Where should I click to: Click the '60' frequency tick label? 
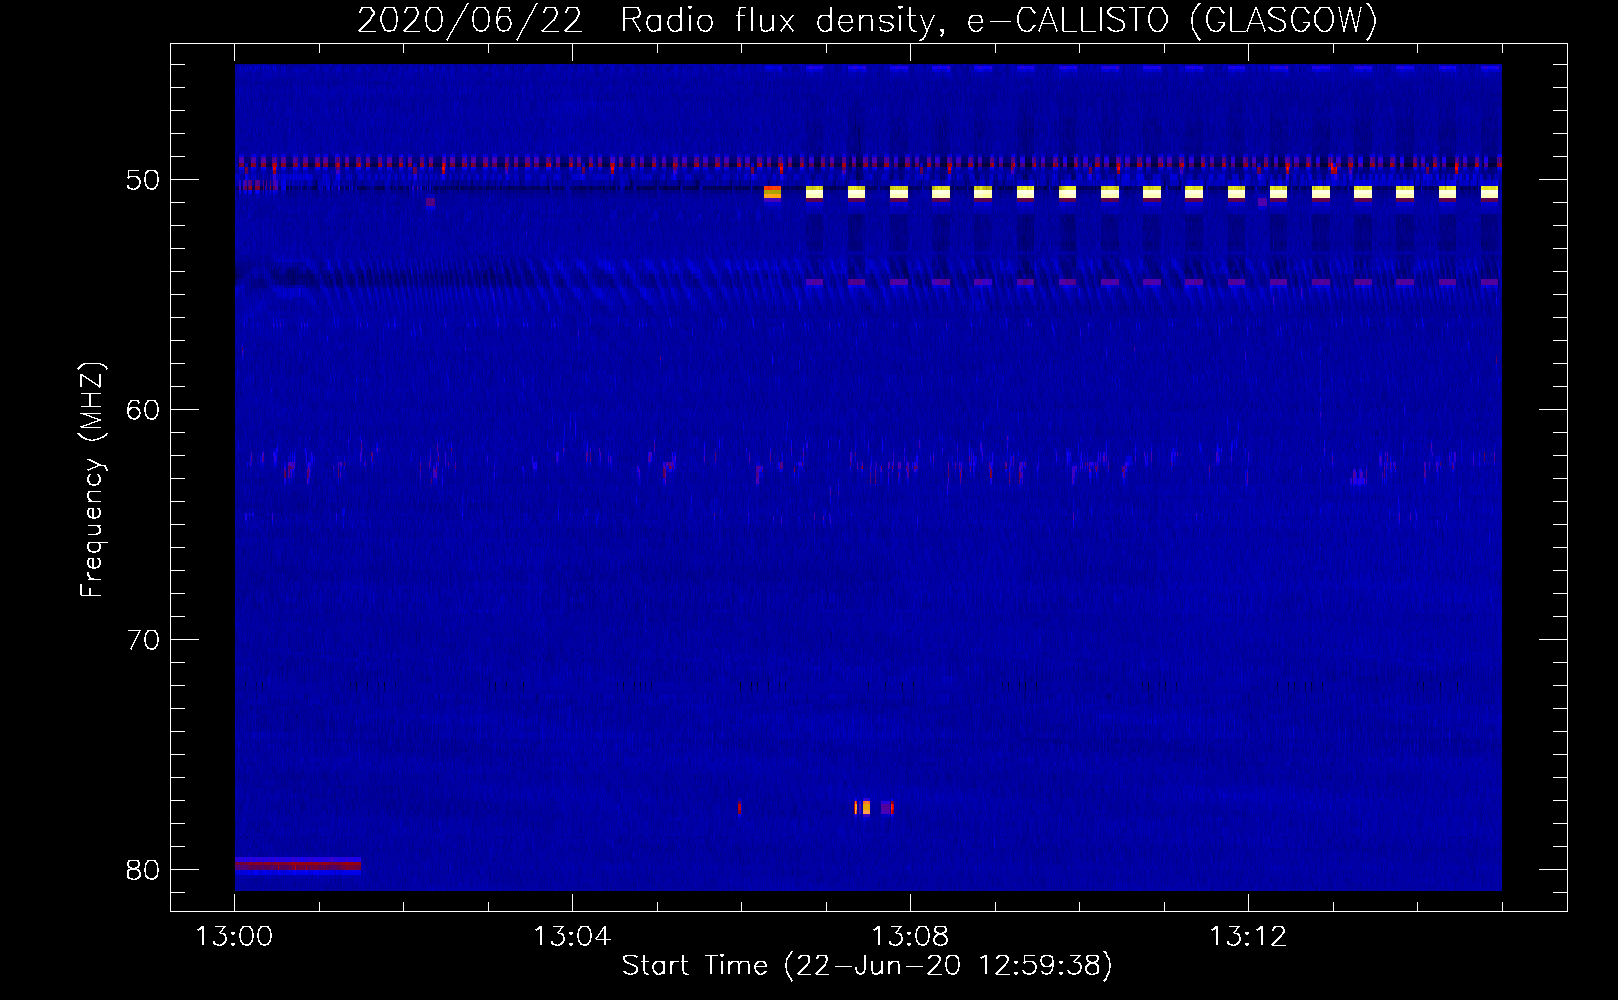coord(144,410)
